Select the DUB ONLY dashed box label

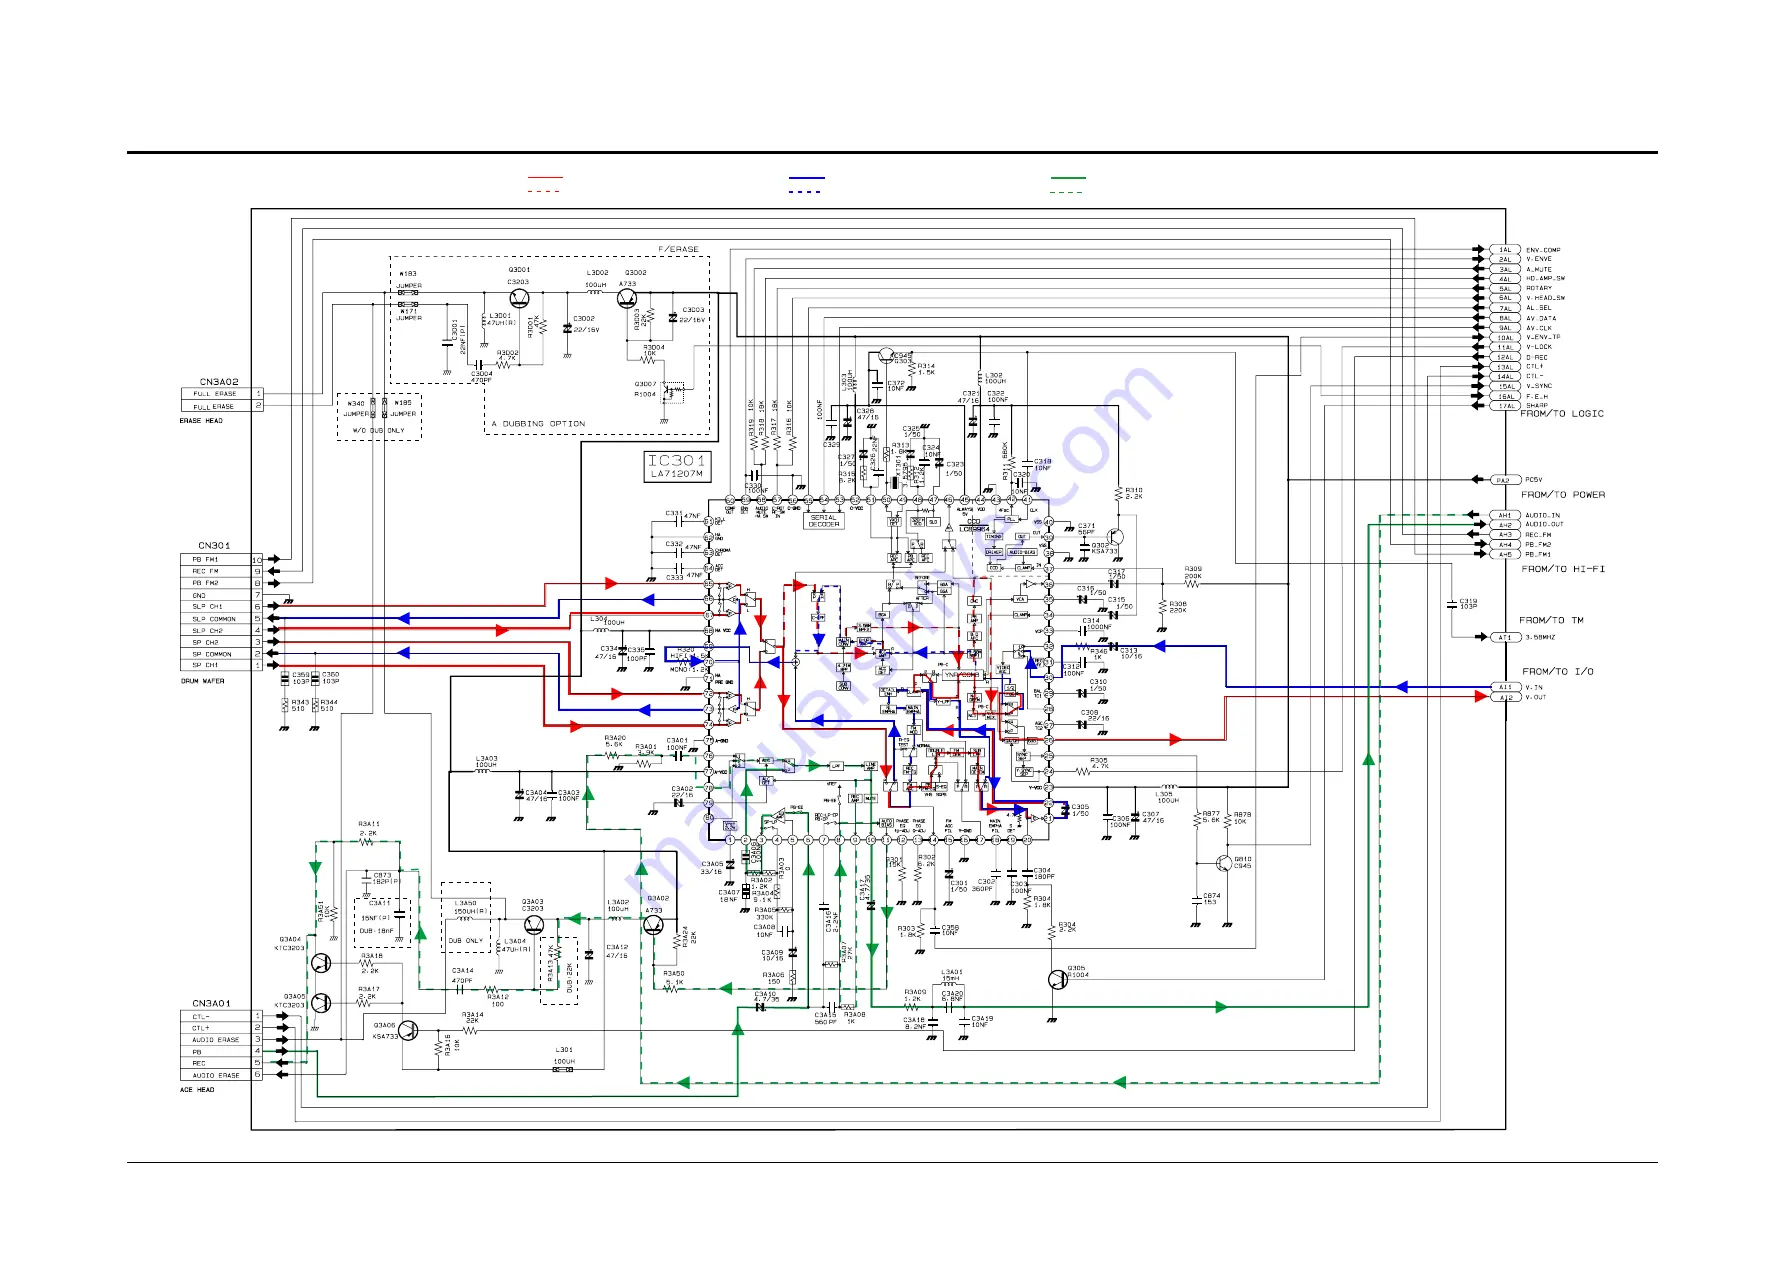click(465, 941)
